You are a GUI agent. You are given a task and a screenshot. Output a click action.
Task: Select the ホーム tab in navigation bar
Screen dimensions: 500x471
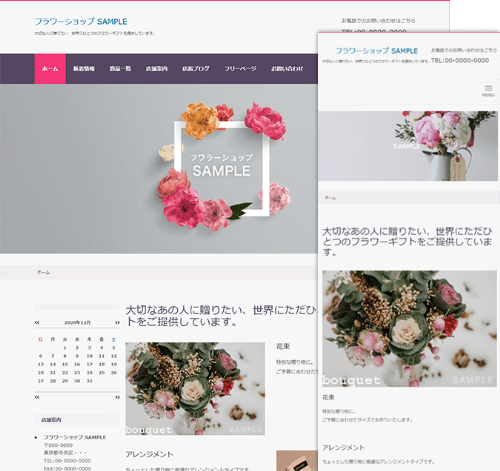click(50, 69)
